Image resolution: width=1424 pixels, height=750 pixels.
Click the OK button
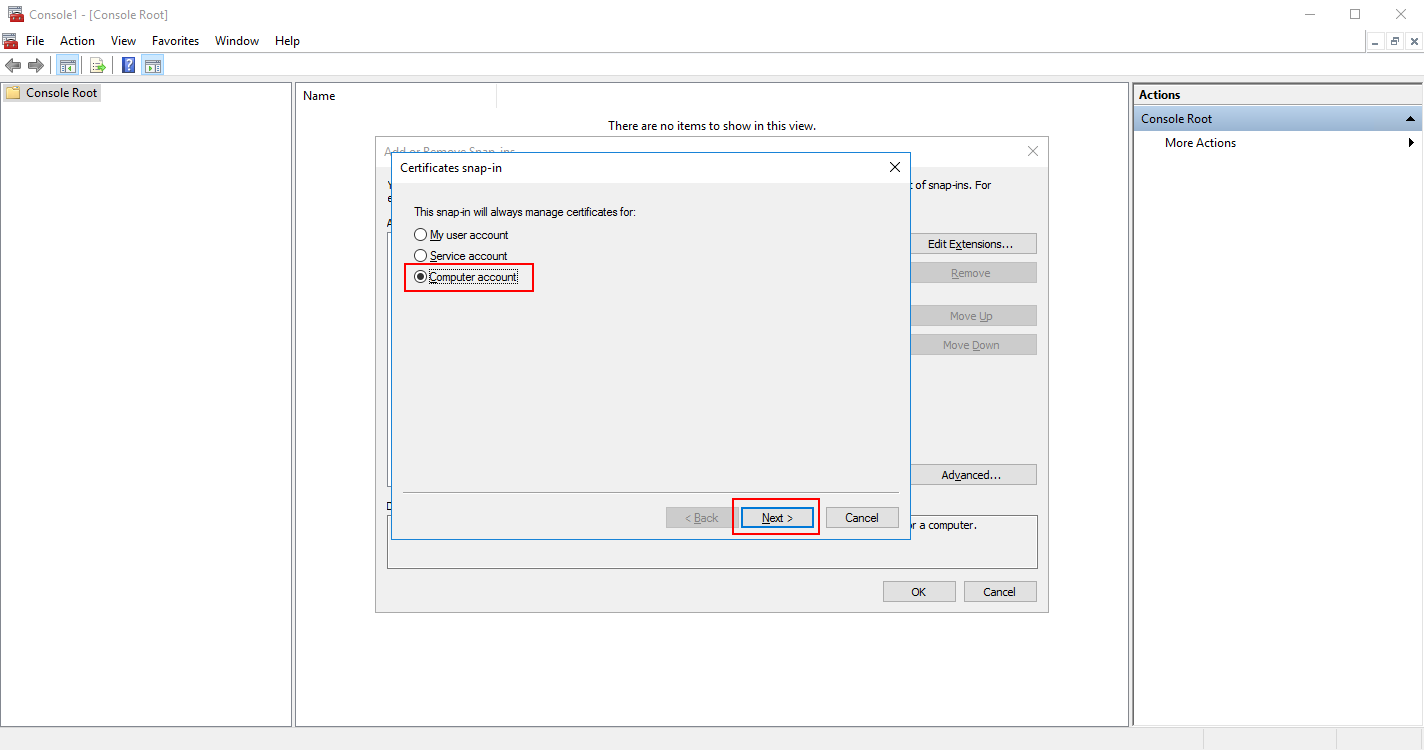(x=918, y=591)
